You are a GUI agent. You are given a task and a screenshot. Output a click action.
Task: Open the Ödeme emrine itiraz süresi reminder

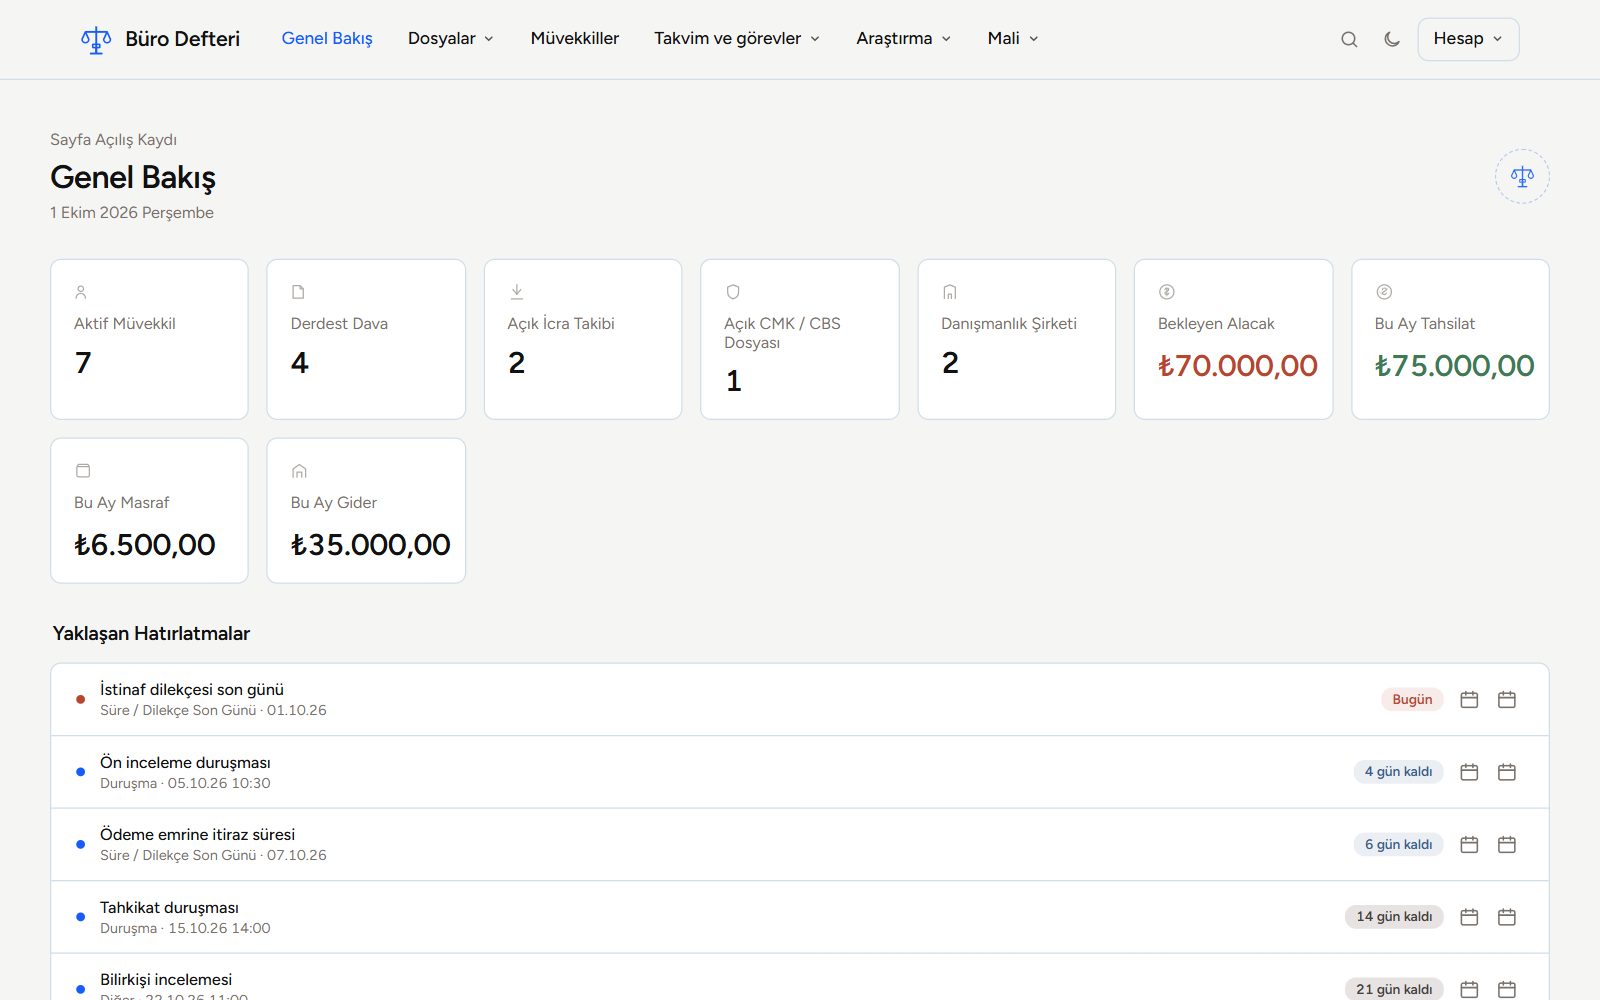pyautogui.click(x=800, y=844)
